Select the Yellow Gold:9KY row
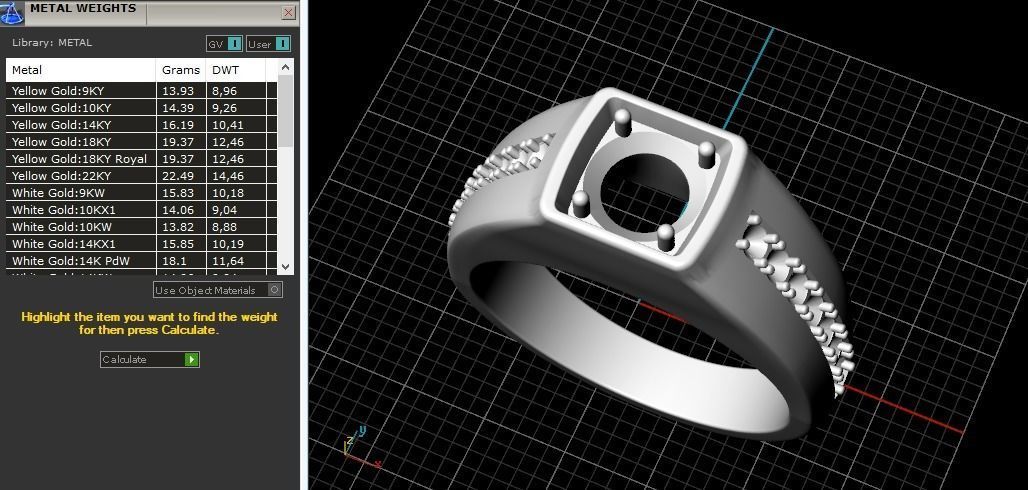The height and width of the screenshot is (490, 1028). click(142, 91)
